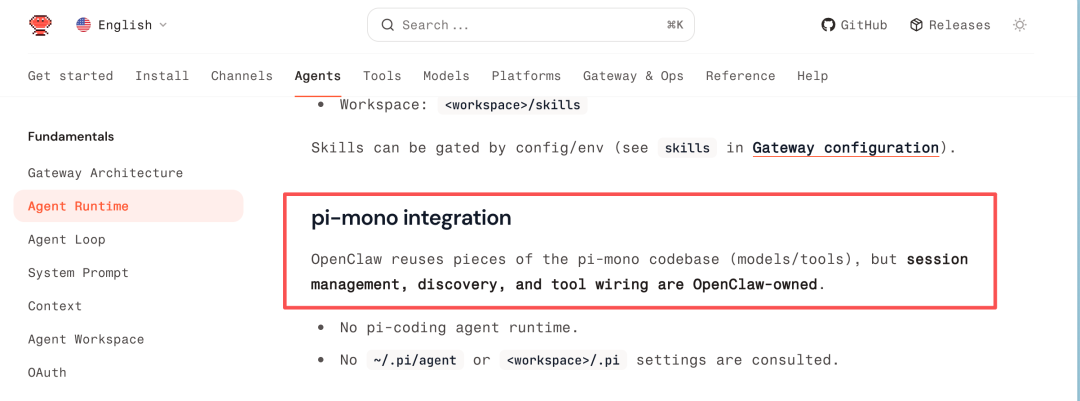Open the Reference tab
1080x401 pixels.
pos(740,76)
